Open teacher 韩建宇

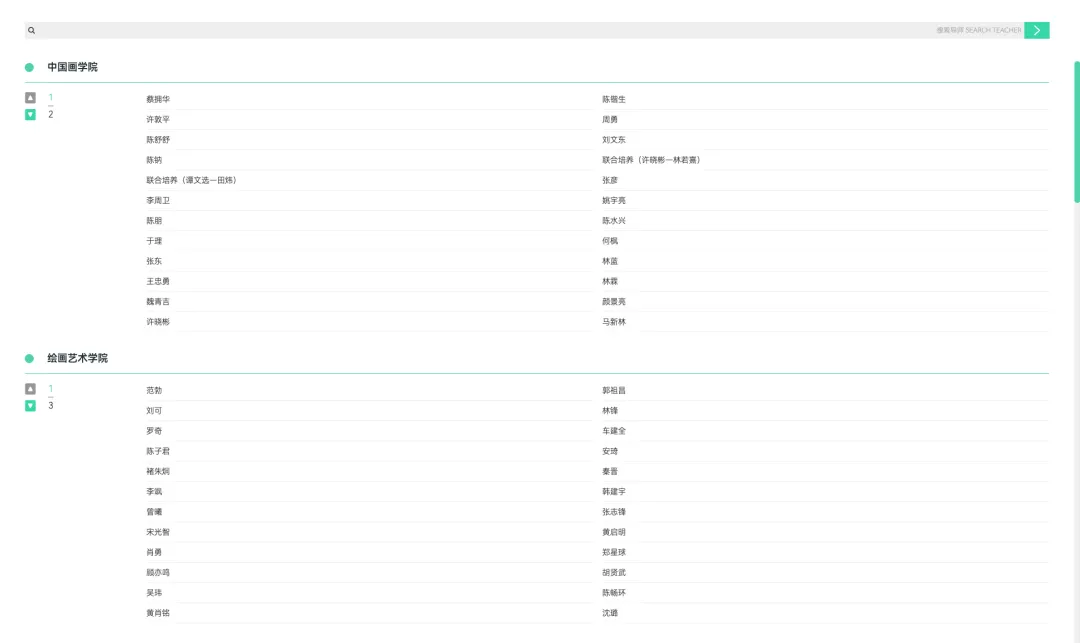coord(614,492)
